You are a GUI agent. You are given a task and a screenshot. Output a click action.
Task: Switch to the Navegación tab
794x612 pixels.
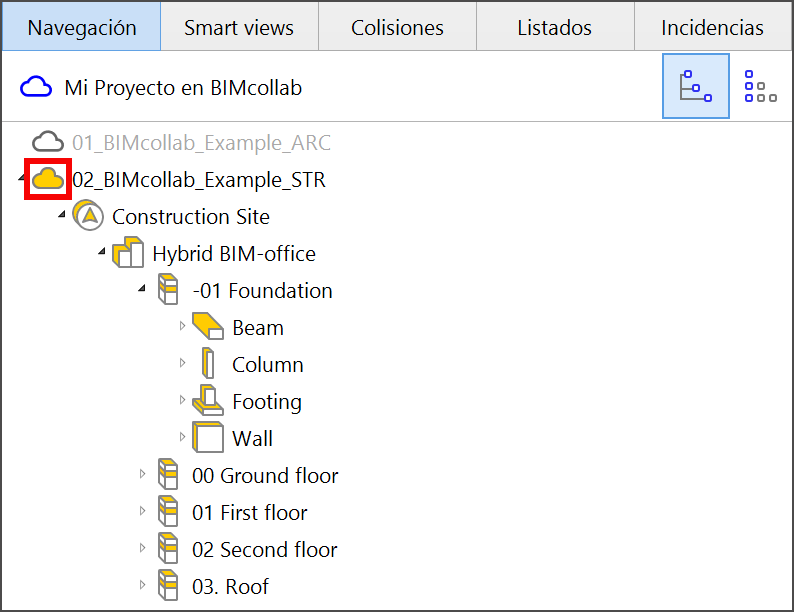point(82,27)
